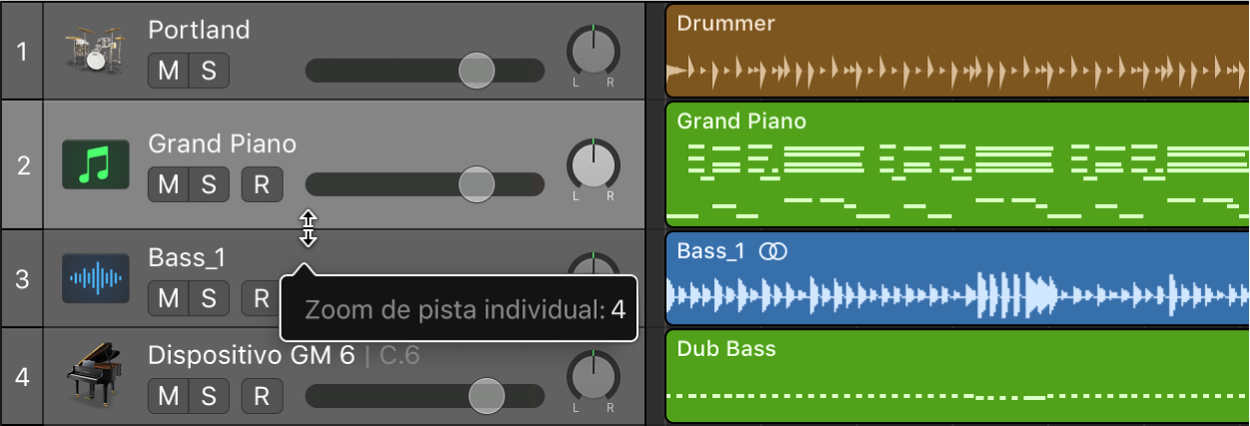The height and width of the screenshot is (426, 1250).
Task: Solo the Portland track
Action: tap(209, 71)
